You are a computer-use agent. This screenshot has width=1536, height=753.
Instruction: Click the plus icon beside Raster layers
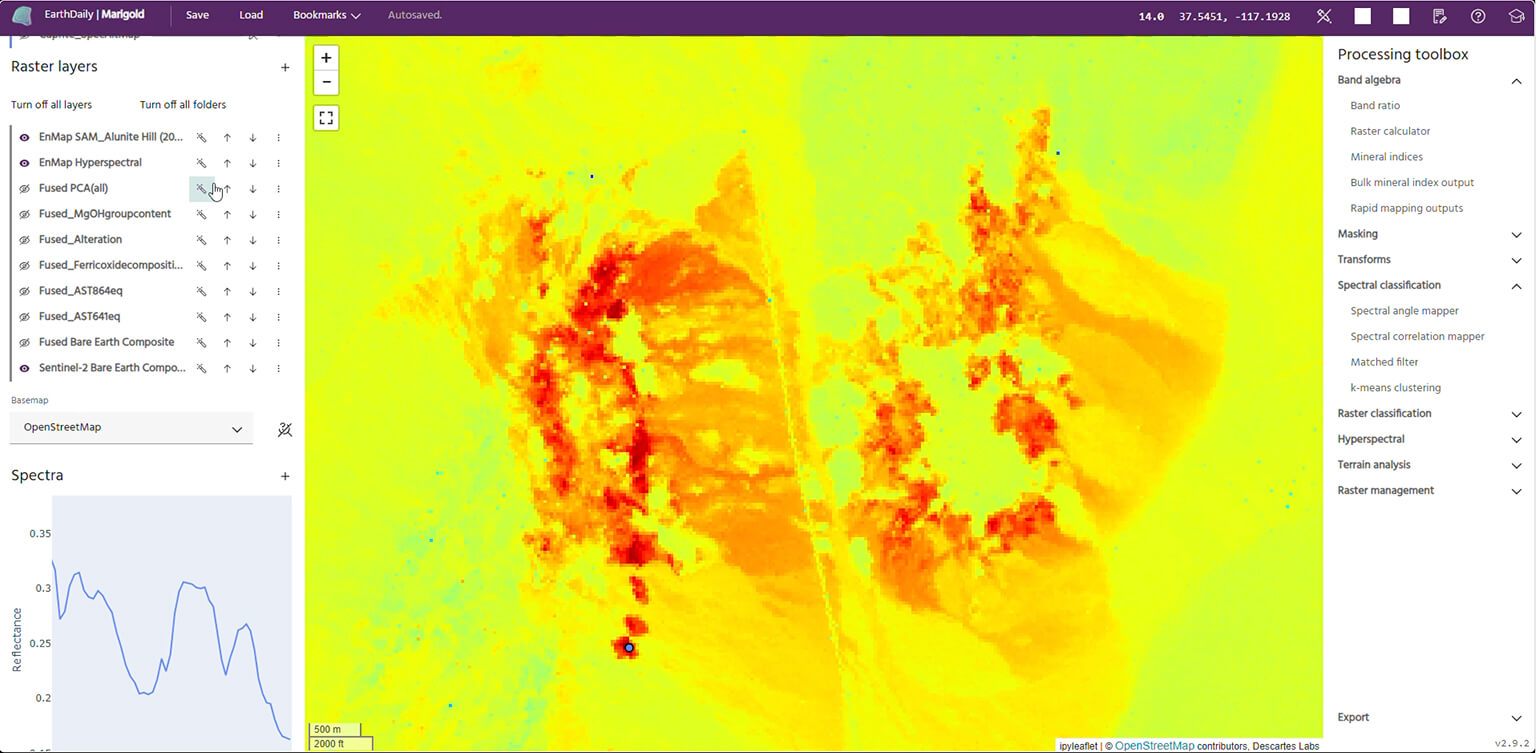click(x=285, y=67)
